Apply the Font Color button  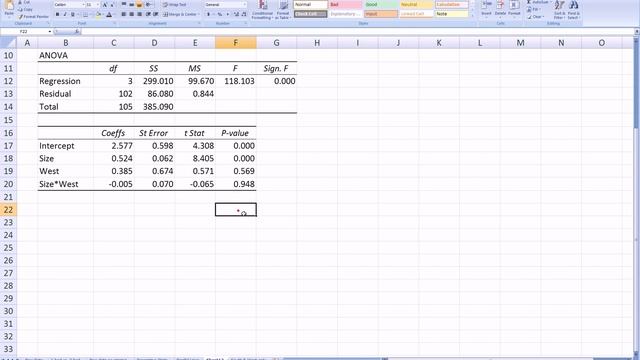109,15
